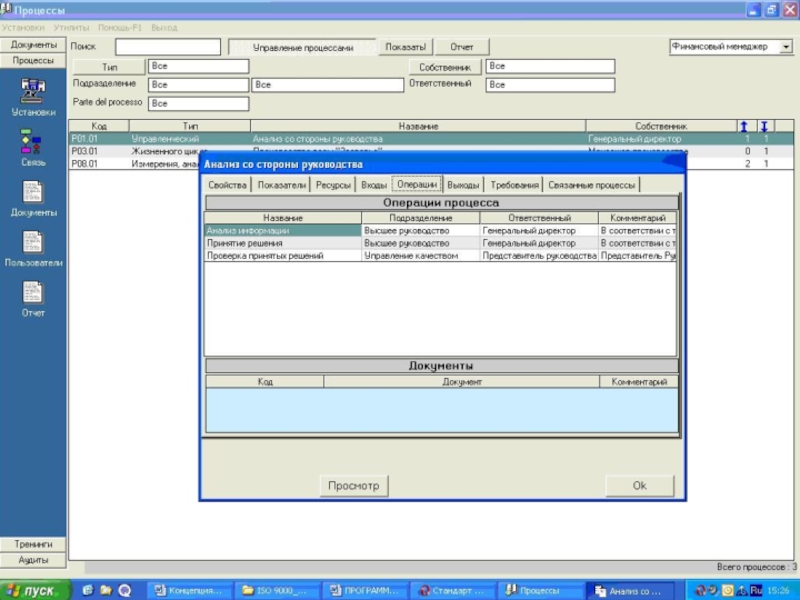Select the Принятие решения operation row

[281, 243]
